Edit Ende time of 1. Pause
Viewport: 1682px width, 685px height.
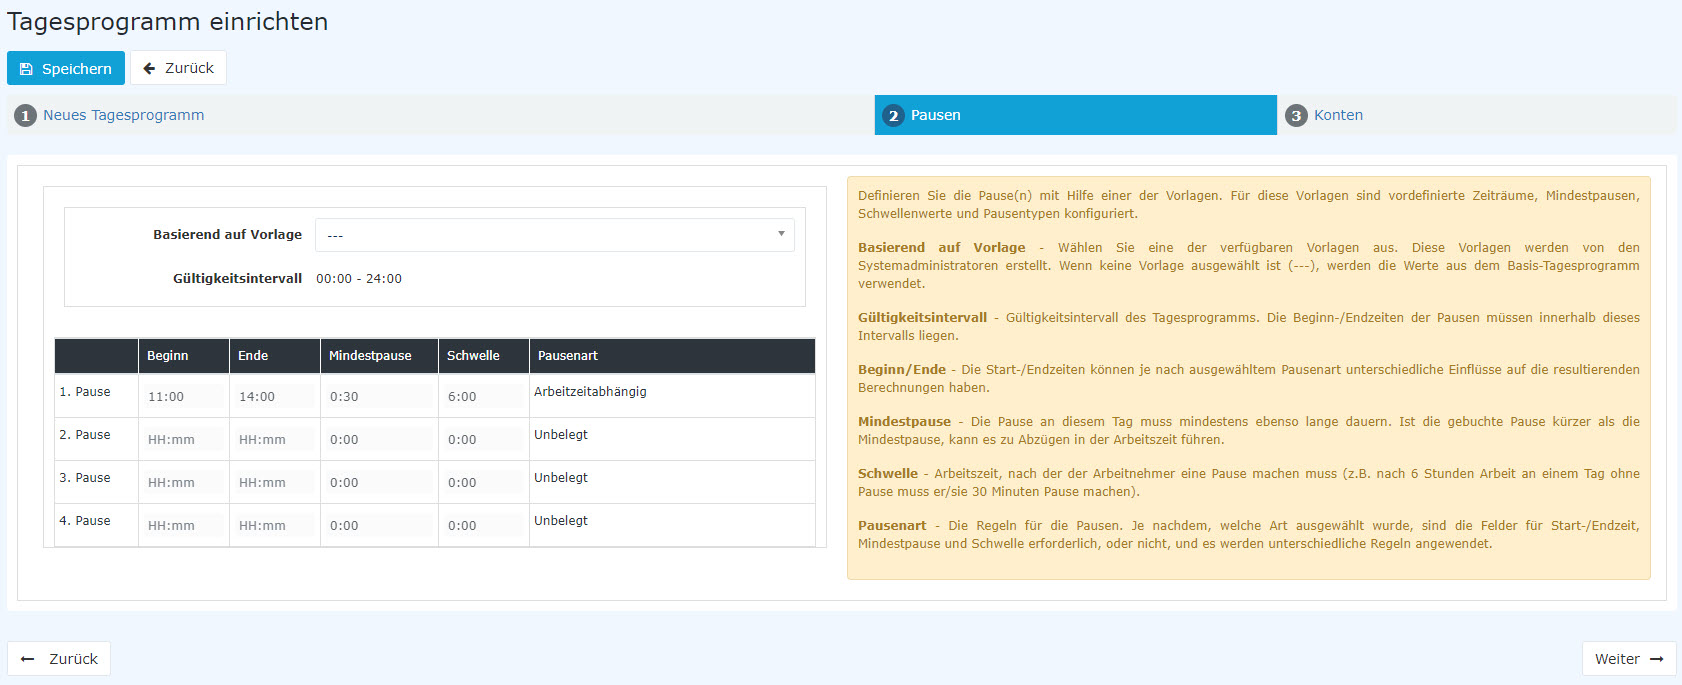point(274,397)
